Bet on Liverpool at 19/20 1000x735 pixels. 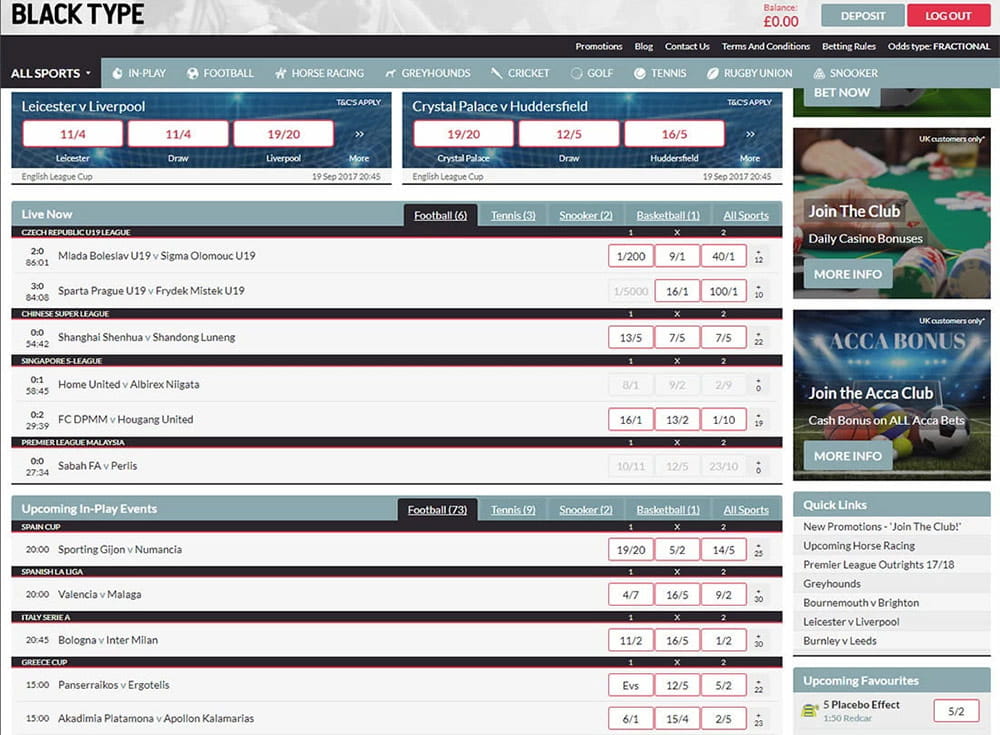coord(283,134)
